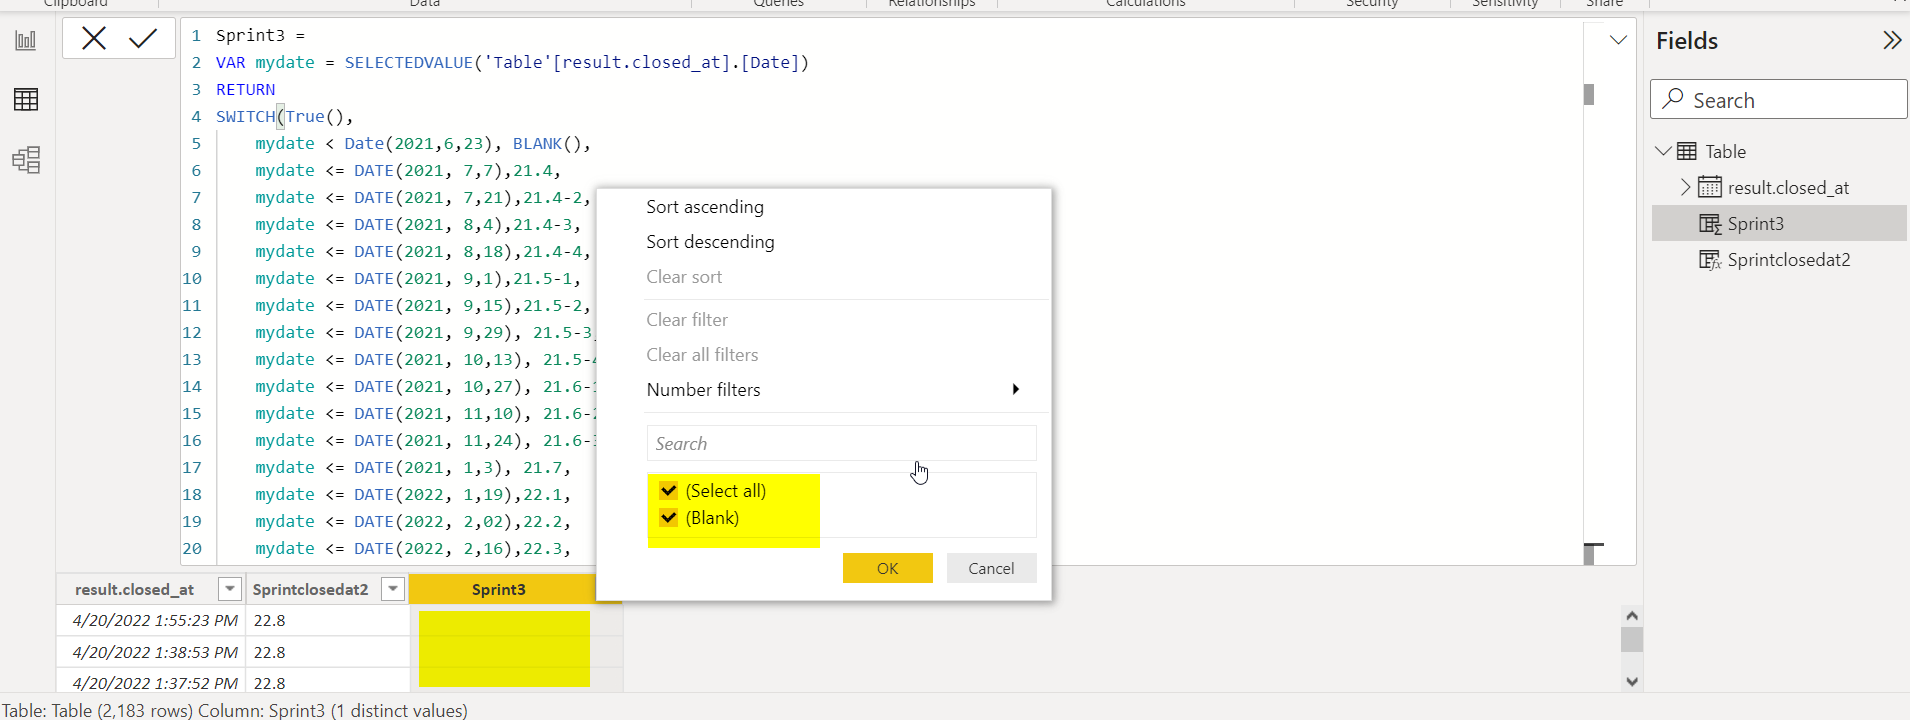Click the formula editor vertical scrollbar thumb
Viewport: 1910px width, 720px height.
pos(1589,94)
